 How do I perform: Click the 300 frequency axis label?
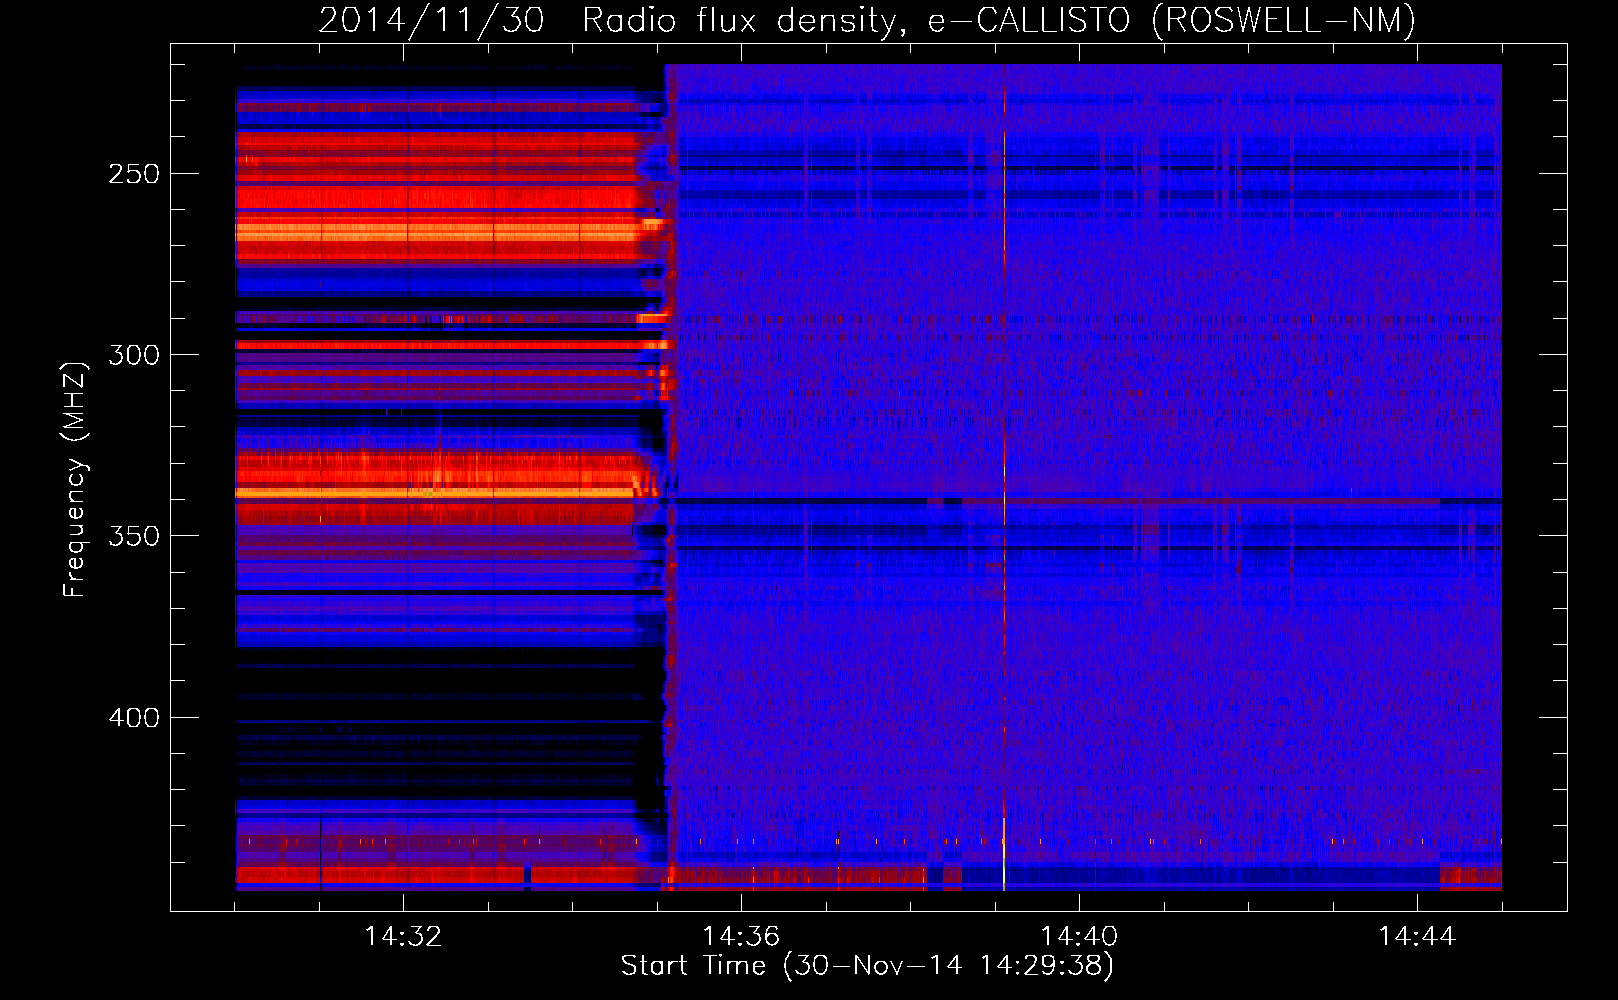(134, 355)
